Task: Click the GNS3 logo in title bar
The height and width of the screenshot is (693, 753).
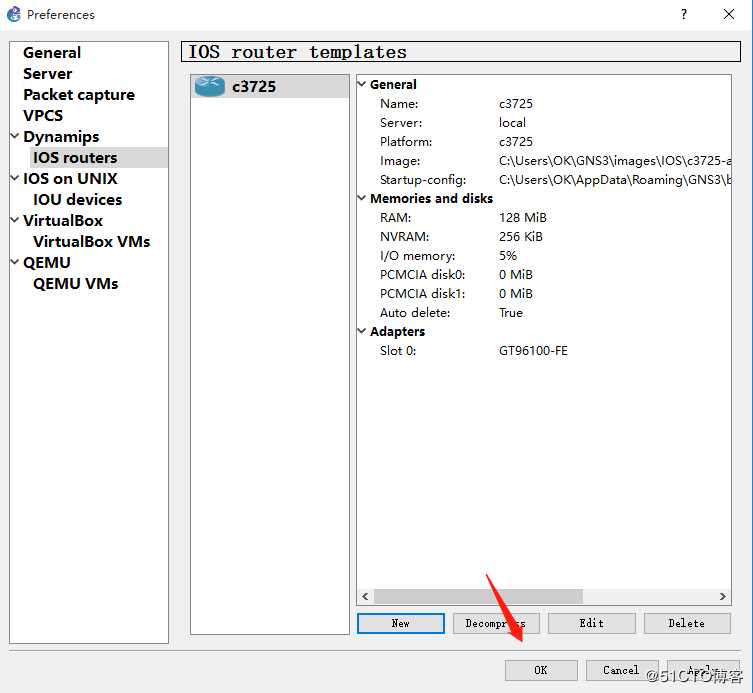Action: click(x=14, y=14)
